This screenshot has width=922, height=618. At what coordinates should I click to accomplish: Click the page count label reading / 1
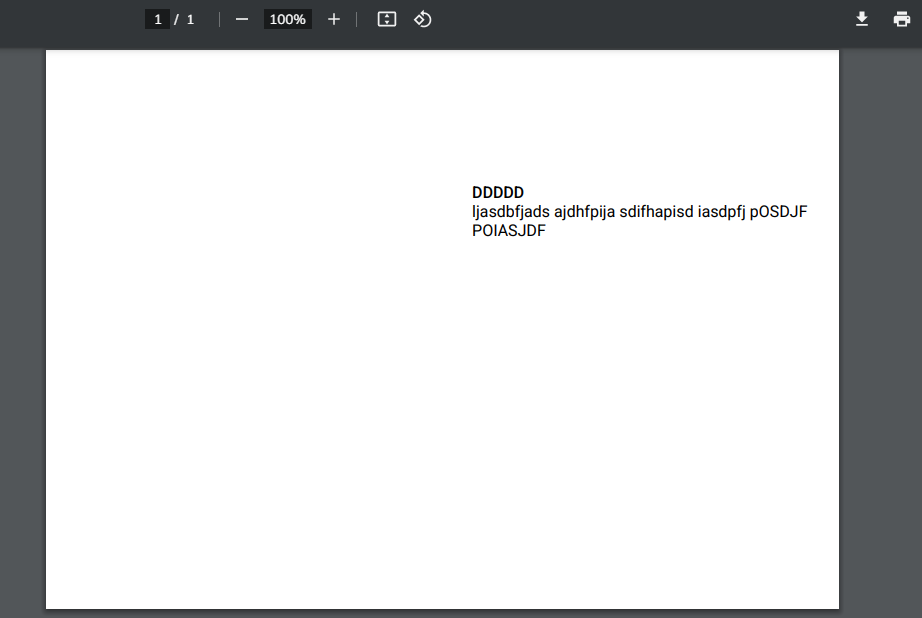click(186, 18)
